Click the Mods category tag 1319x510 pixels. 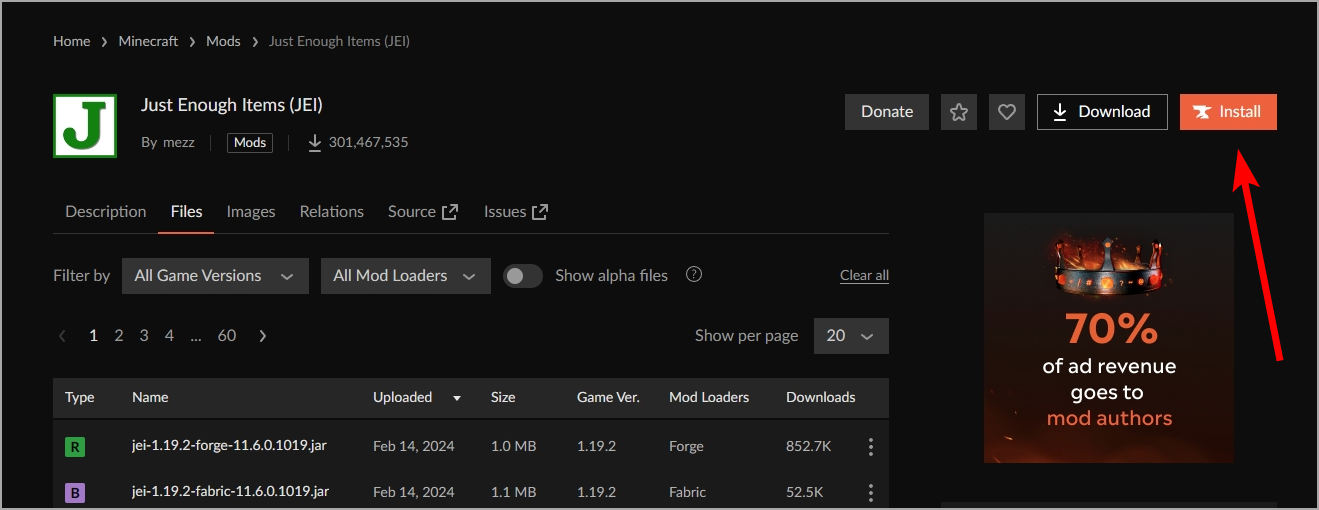tap(250, 143)
